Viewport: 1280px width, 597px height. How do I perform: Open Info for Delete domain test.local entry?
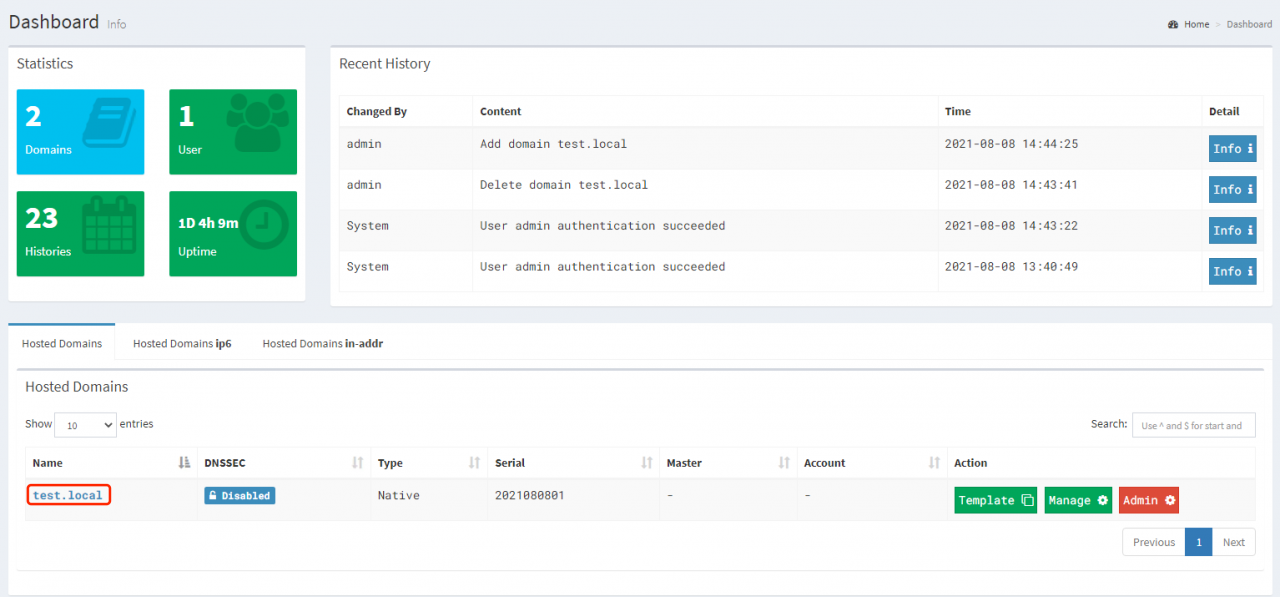coord(1233,190)
